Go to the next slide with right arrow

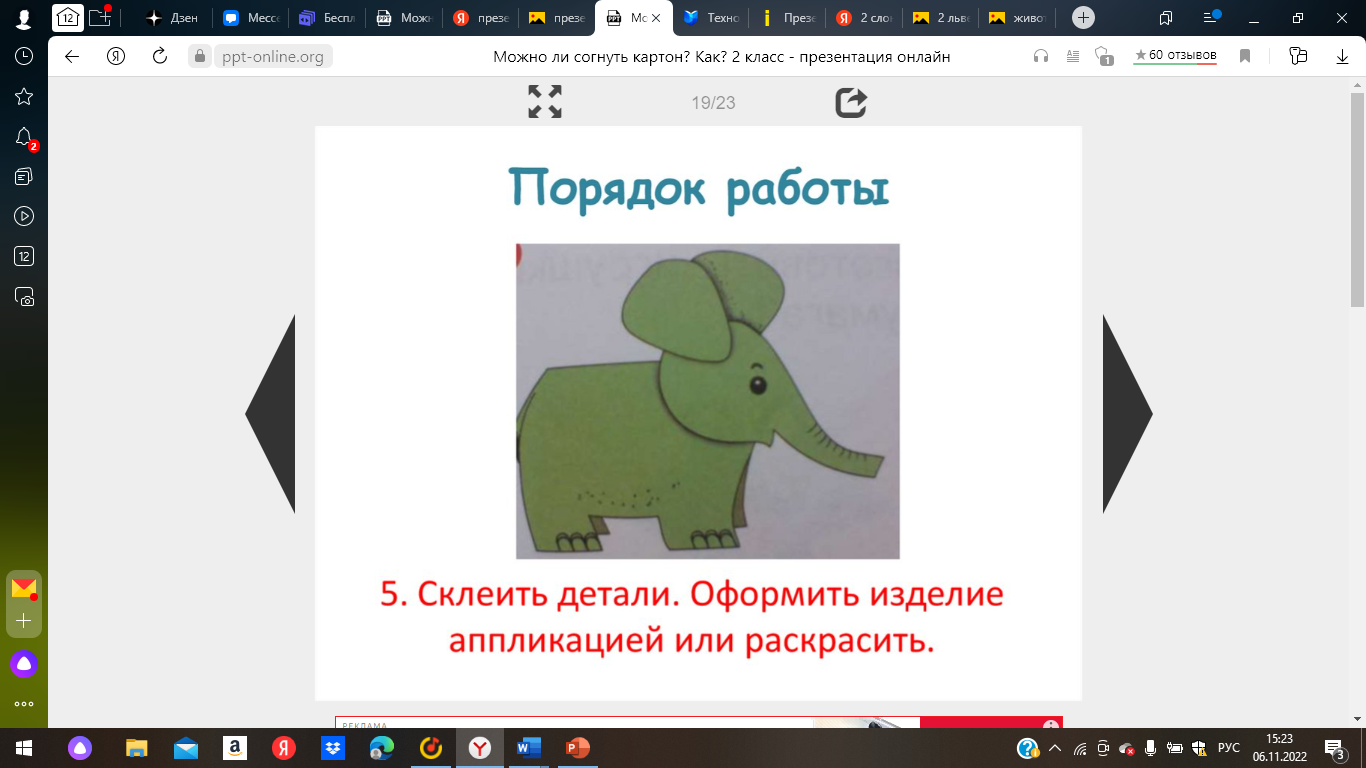(1127, 414)
